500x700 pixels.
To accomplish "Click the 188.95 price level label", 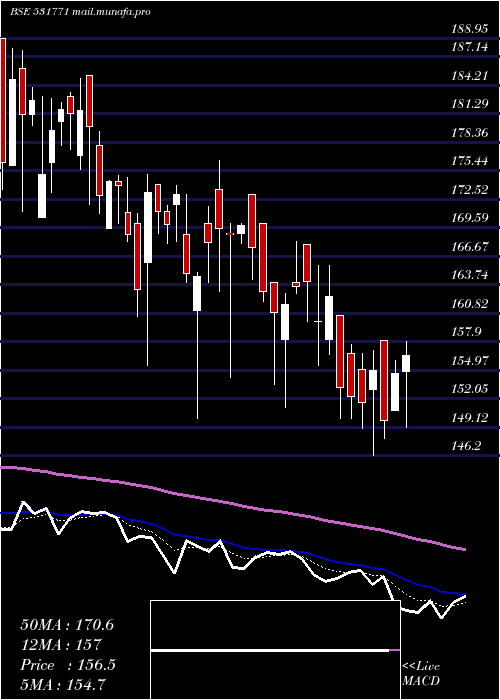I will (469, 29).
